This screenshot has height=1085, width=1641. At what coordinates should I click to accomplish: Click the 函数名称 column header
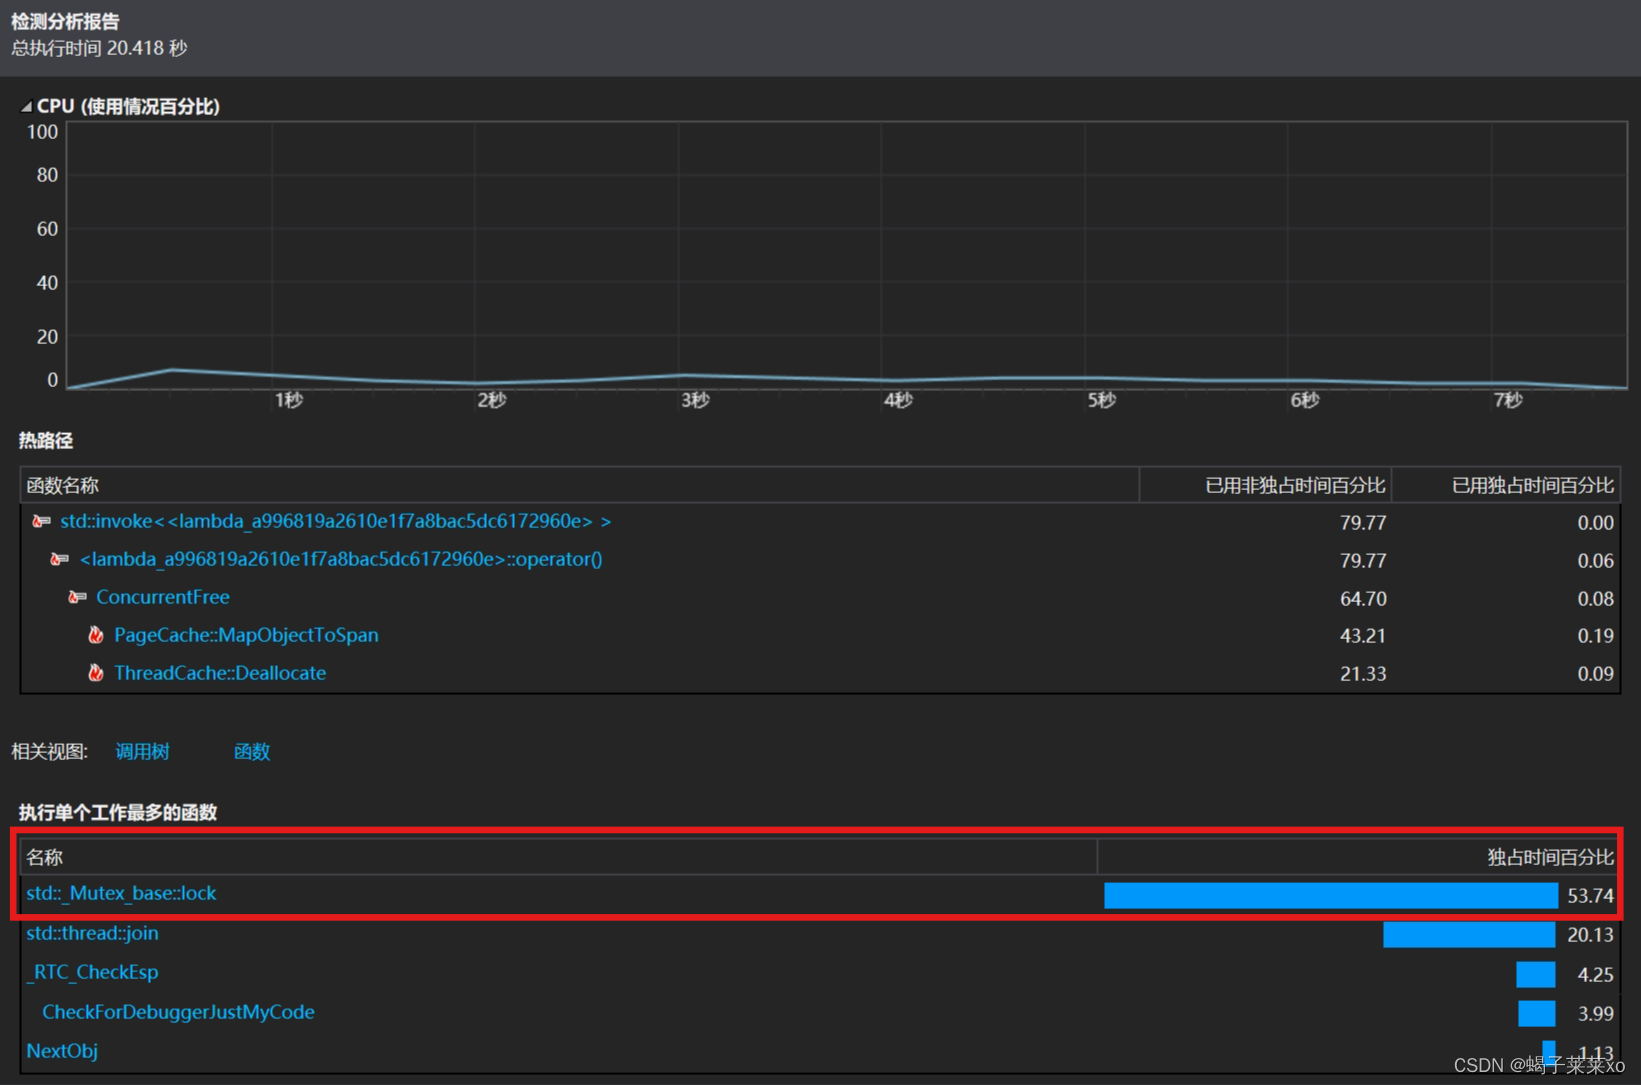[x=580, y=485]
